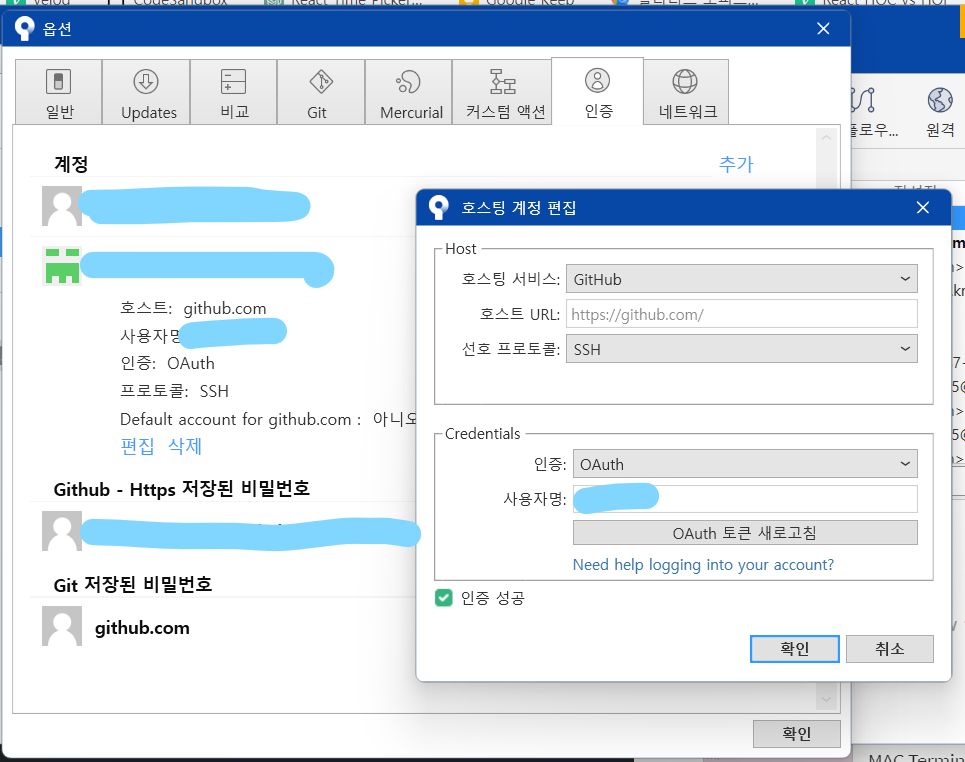Click the 인증: OAuth account detail text
The height and width of the screenshot is (762, 965).
[167, 363]
